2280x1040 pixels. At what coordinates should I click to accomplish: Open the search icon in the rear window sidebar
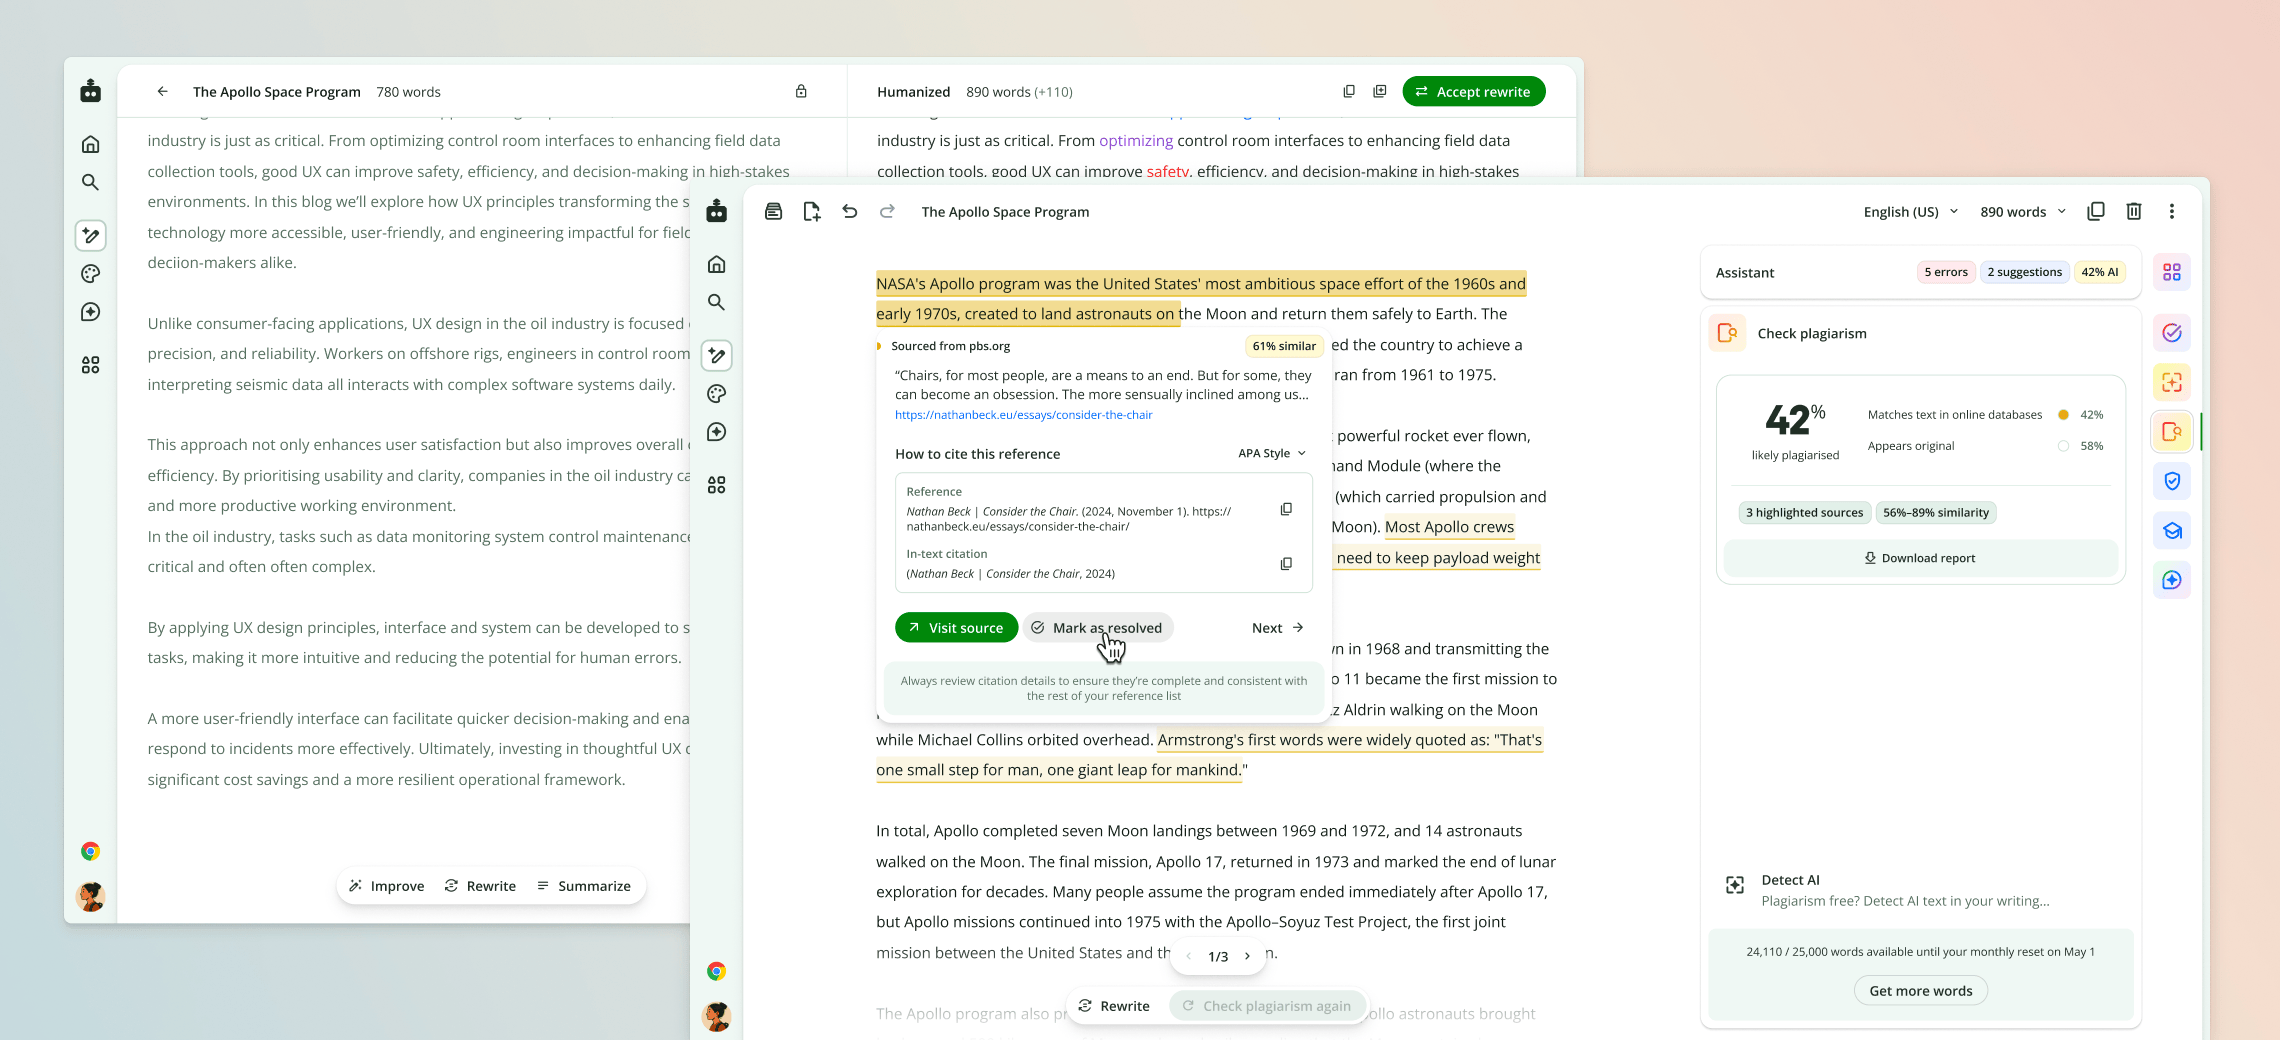click(x=90, y=182)
